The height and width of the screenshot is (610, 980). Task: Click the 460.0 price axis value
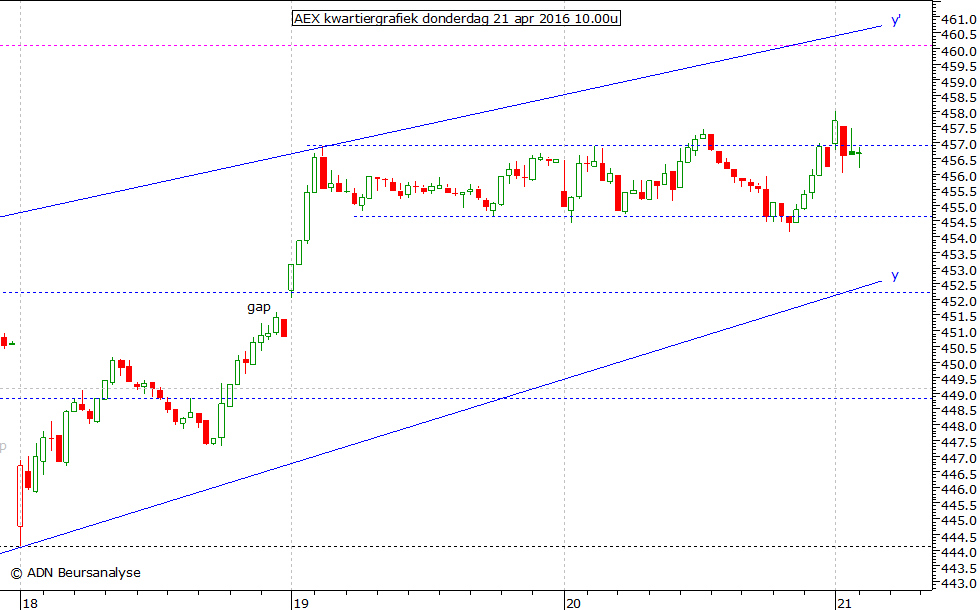[959, 51]
